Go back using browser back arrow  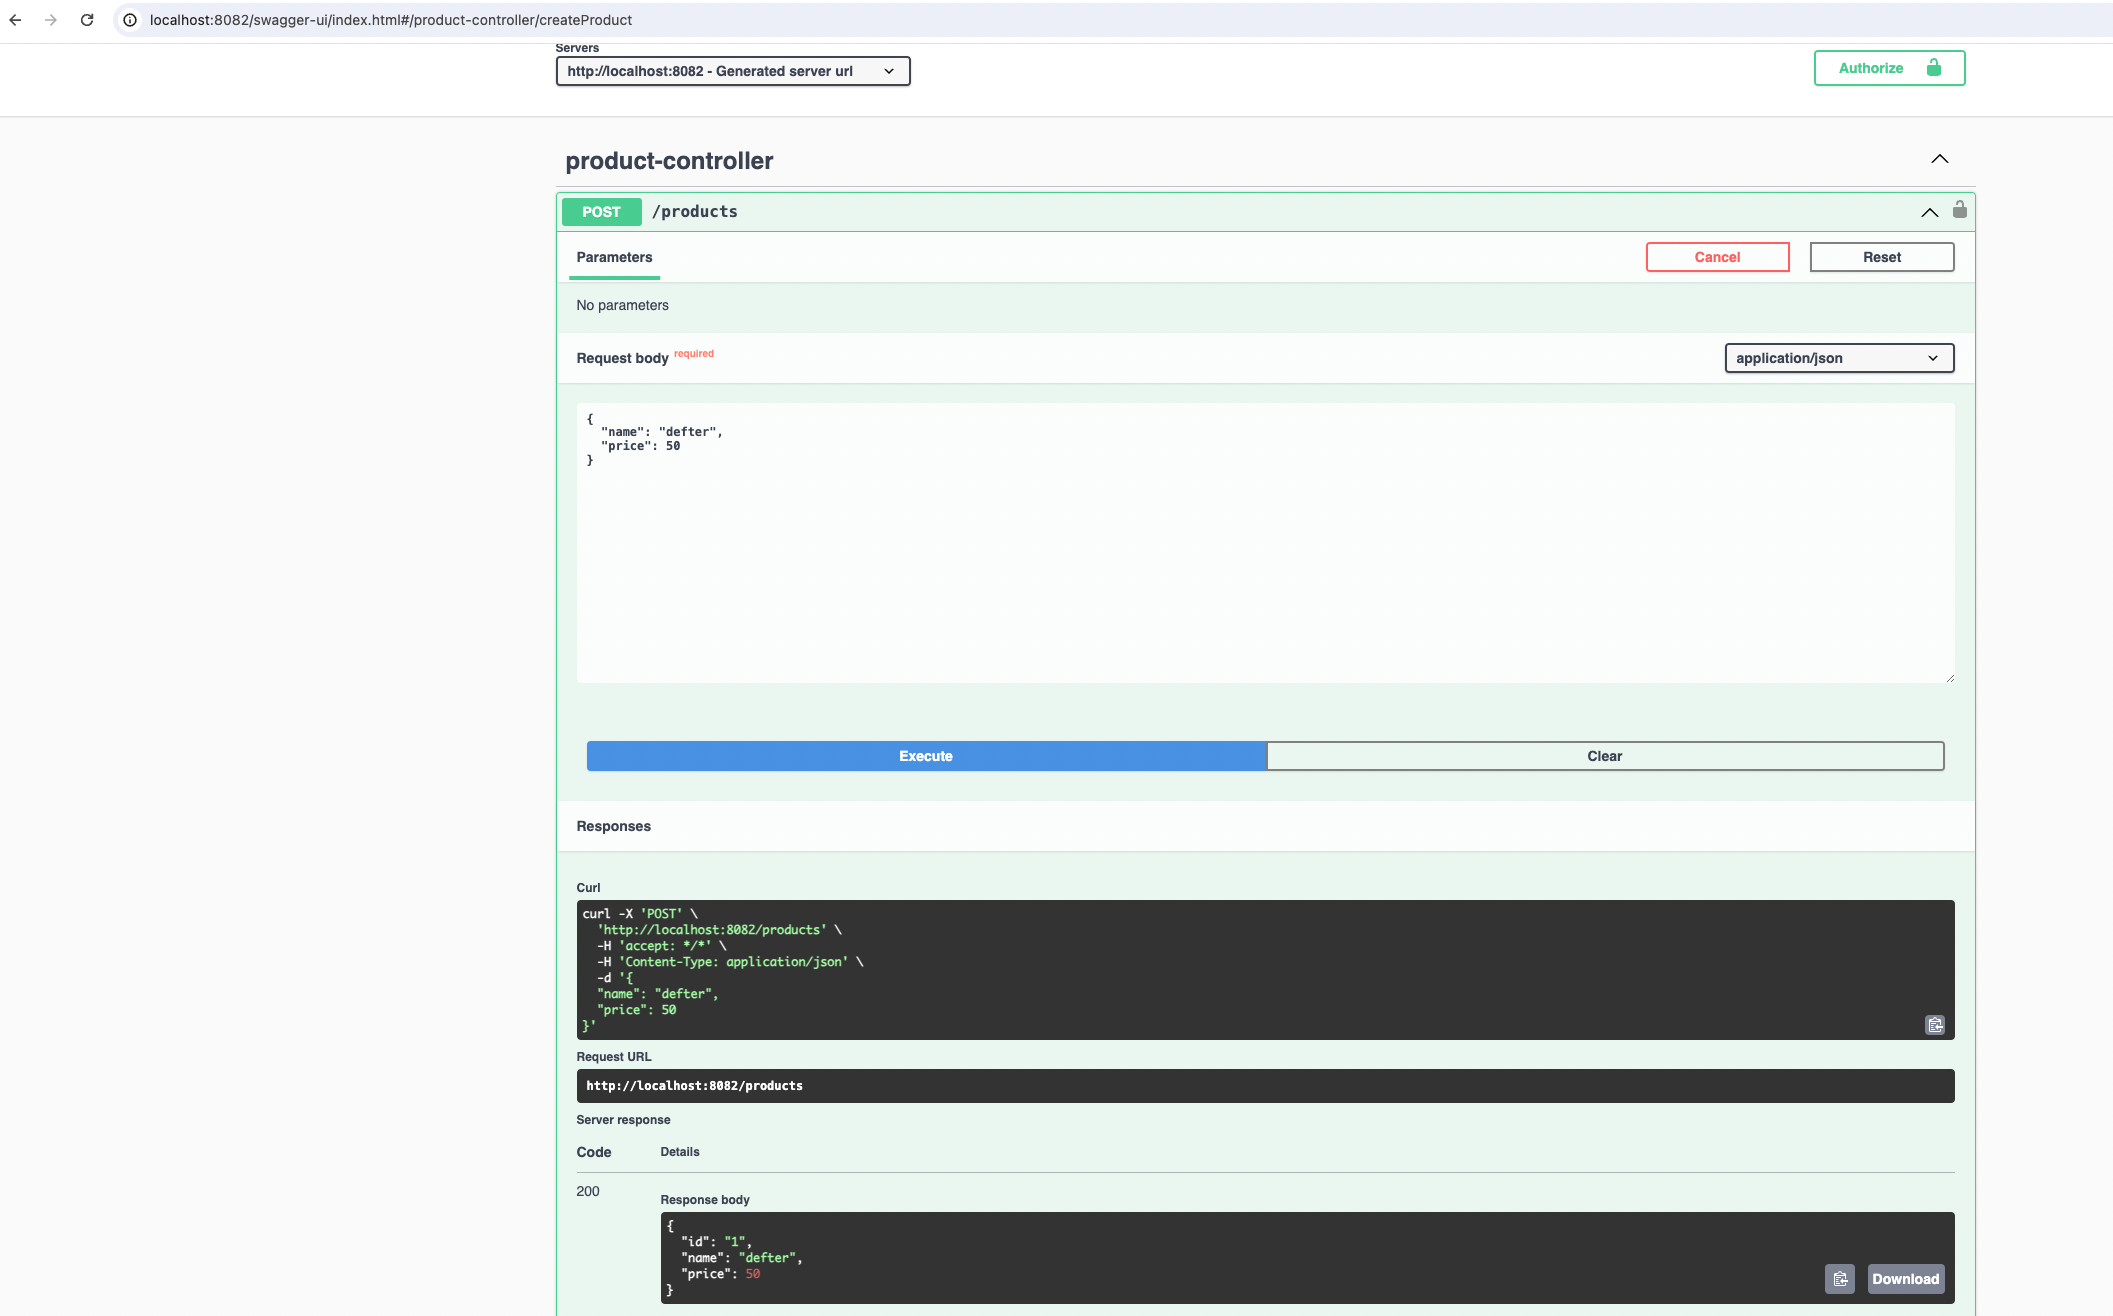tap(15, 20)
